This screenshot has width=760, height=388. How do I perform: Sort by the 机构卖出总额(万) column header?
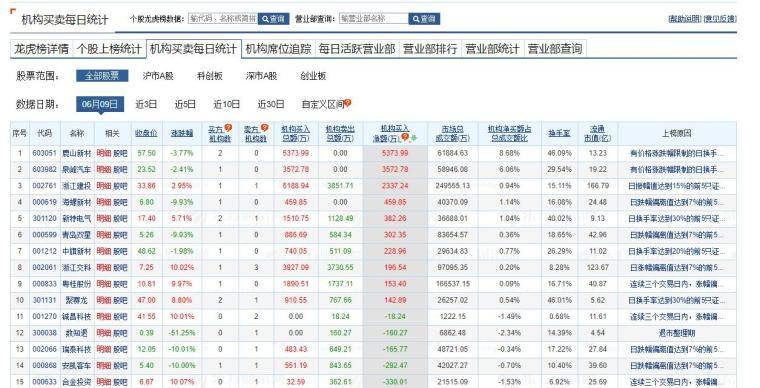coord(340,134)
